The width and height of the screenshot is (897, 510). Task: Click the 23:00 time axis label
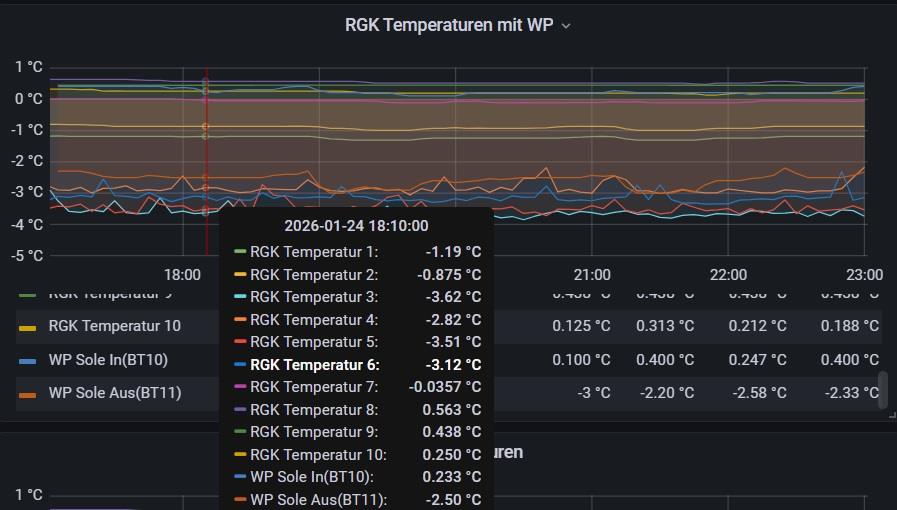coord(863,275)
